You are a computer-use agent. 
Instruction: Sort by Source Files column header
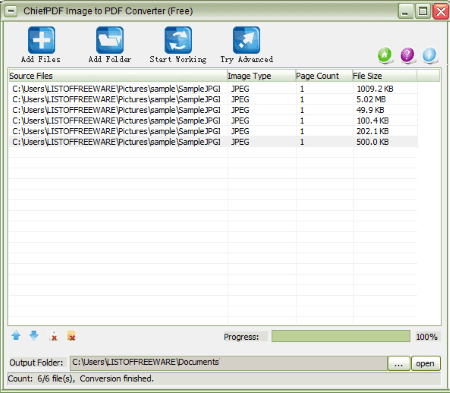[x=118, y=76]
